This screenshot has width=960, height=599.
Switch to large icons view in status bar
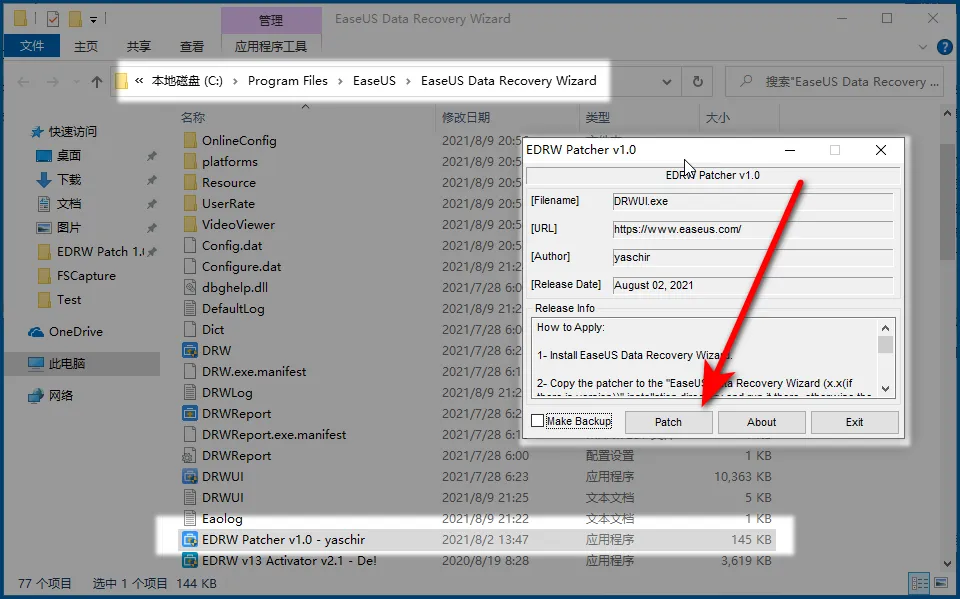click(x=941, y=584)
